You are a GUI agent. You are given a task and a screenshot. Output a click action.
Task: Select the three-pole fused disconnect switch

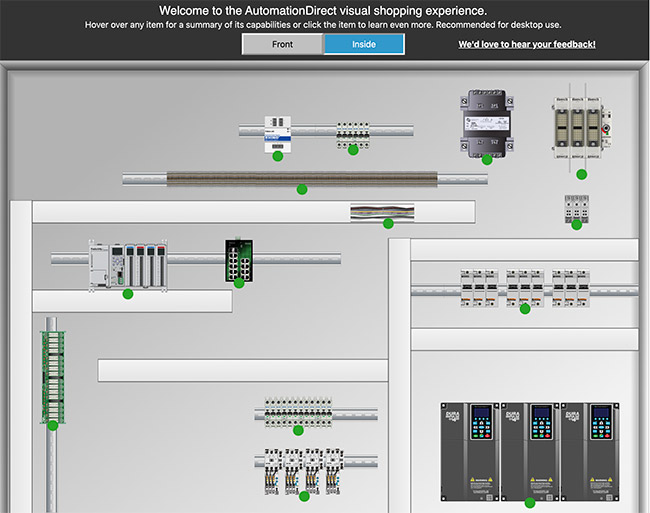pos(581,129)
